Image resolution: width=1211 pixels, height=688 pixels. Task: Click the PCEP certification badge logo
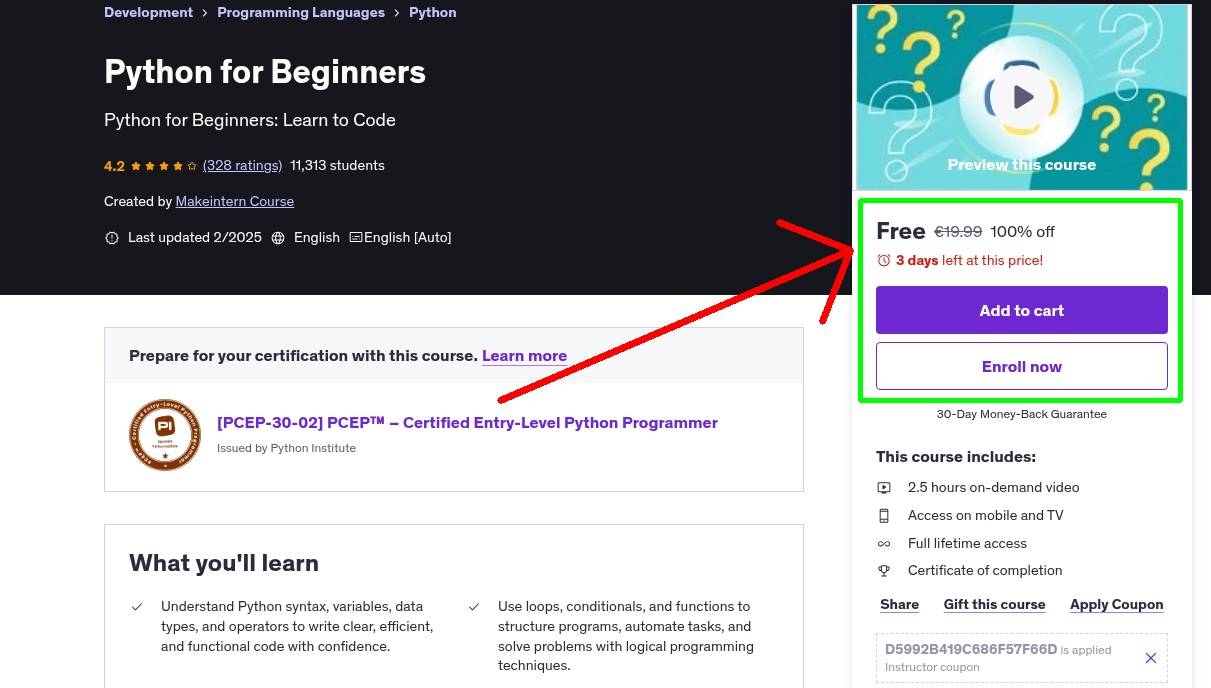pyautogui.click(x=165, y=435)
